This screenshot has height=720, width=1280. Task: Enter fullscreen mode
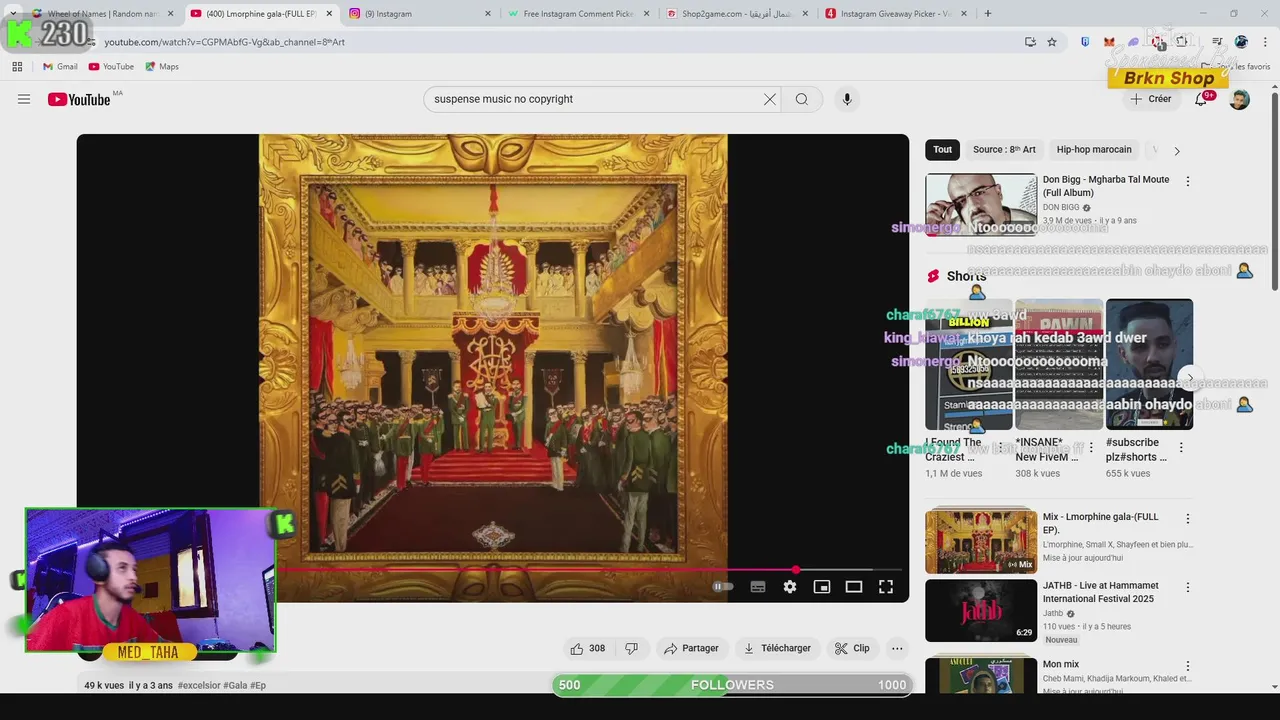coord(886,587)
